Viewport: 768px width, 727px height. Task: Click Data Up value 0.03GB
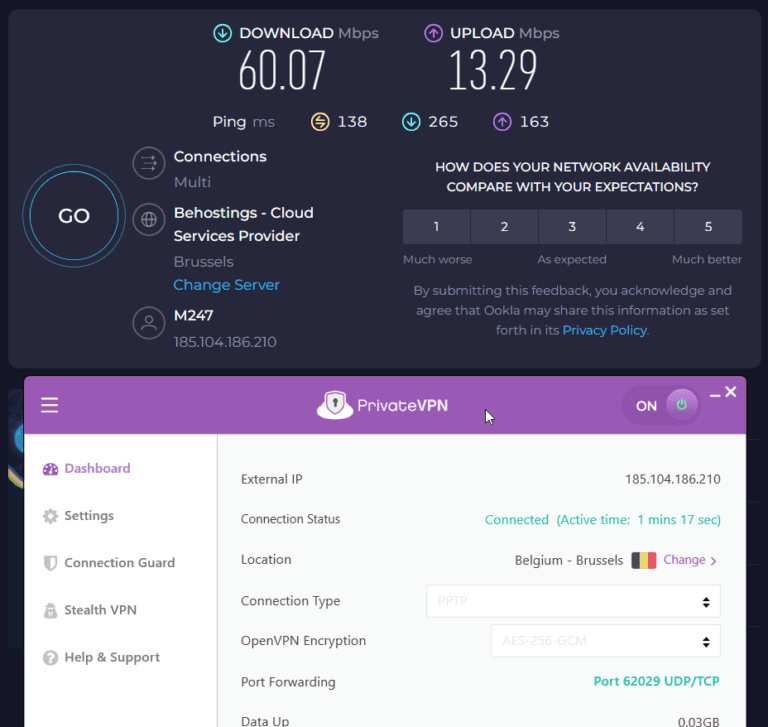coord(698,722)
